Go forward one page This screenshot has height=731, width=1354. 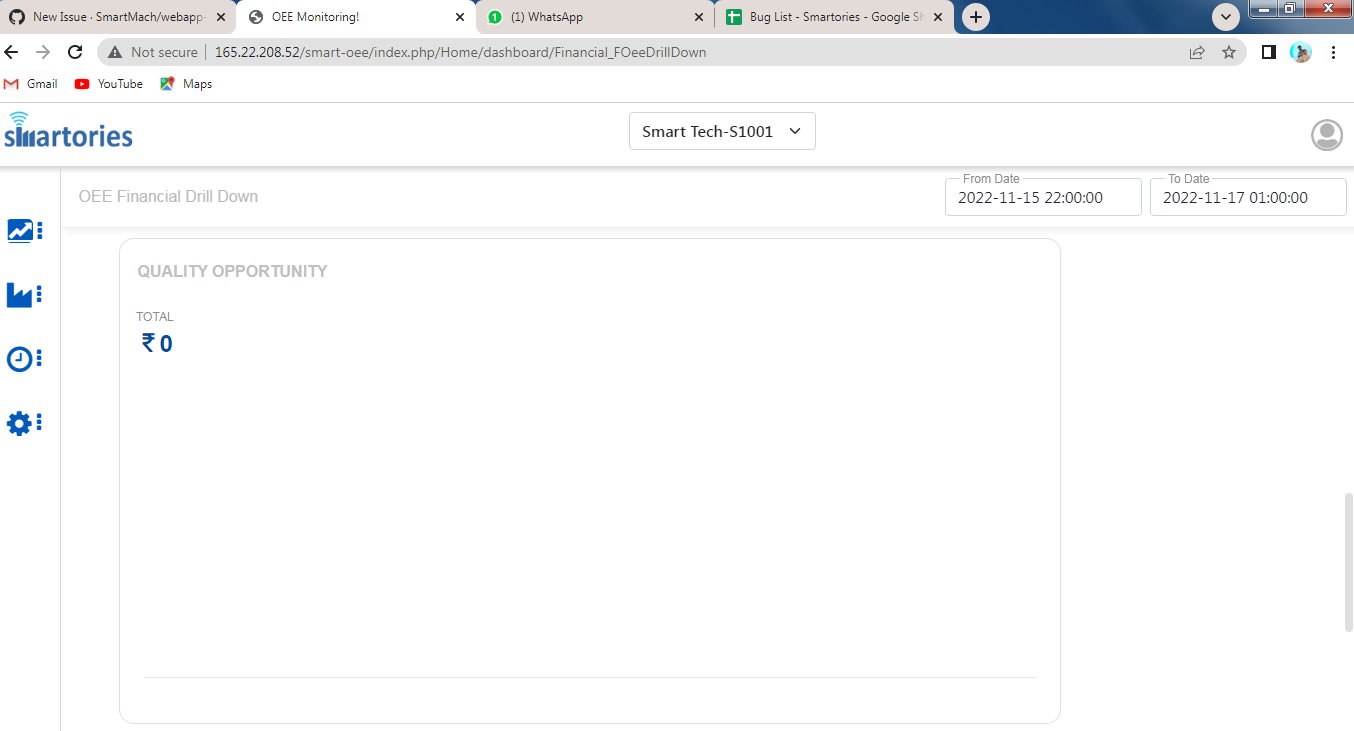click(x=43, y=52)
